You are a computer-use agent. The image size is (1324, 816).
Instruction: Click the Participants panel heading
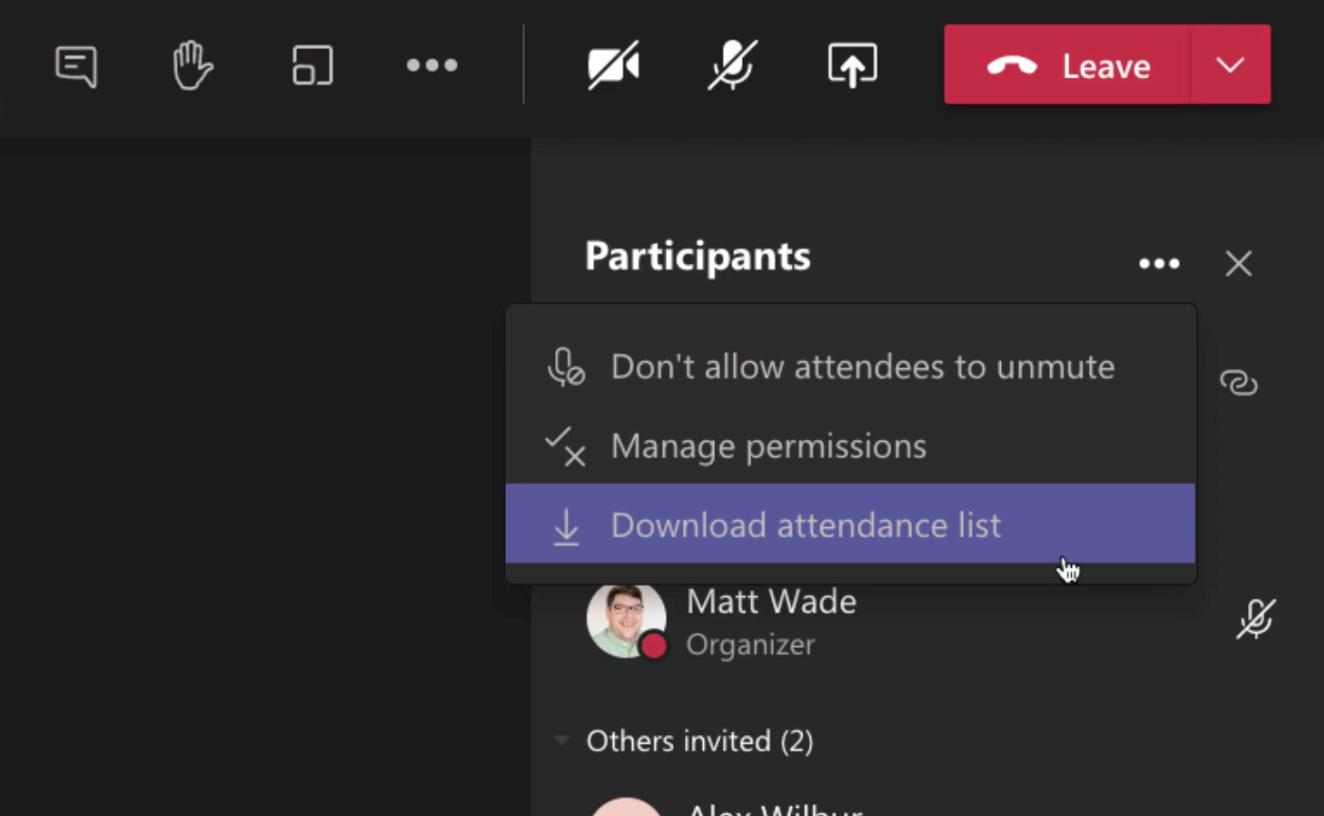click(x=698, y=257)
